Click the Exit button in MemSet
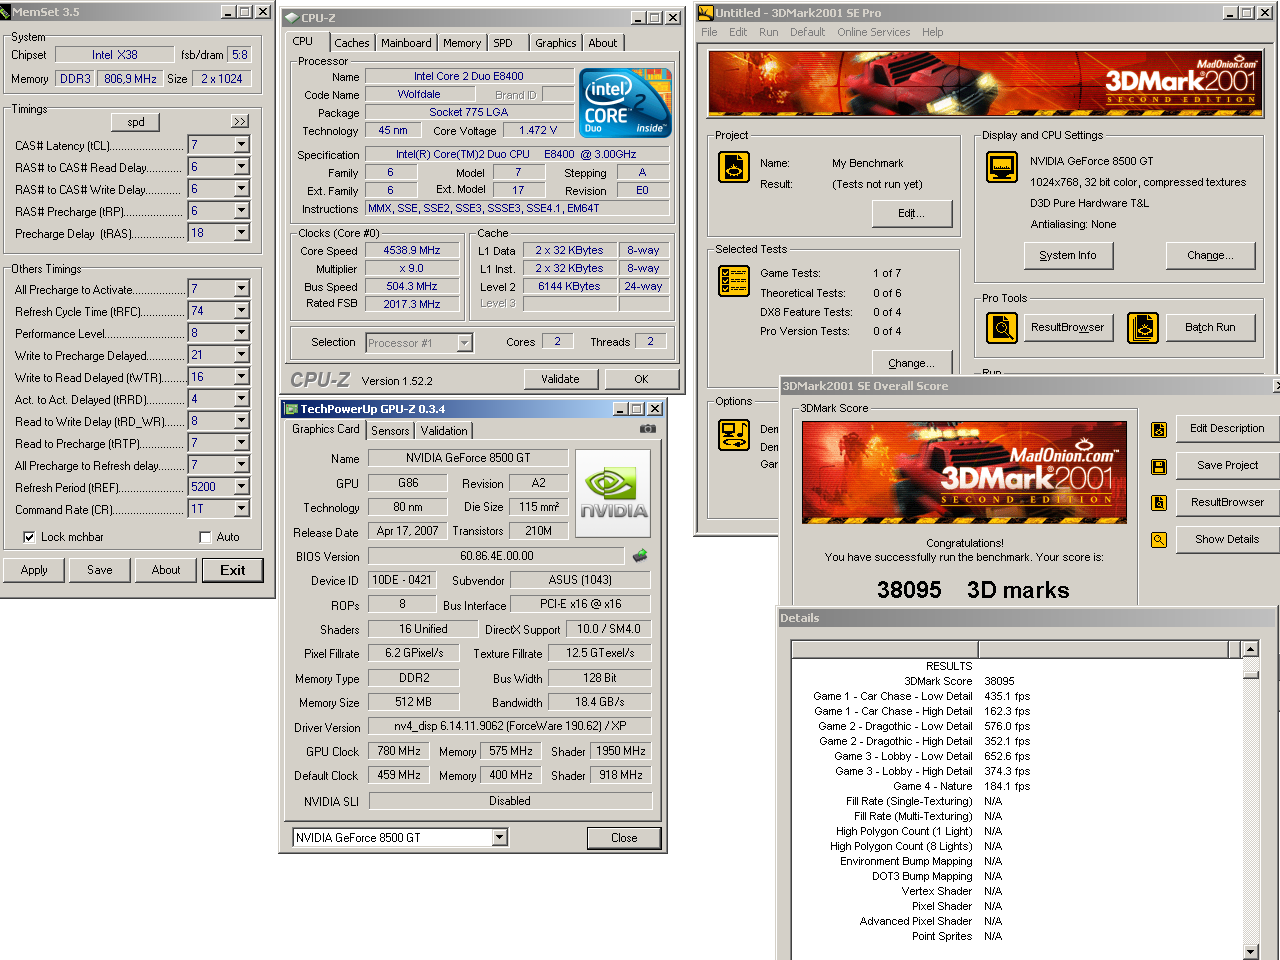This screenshot has height=960, width=1280. tap(233, 570)
